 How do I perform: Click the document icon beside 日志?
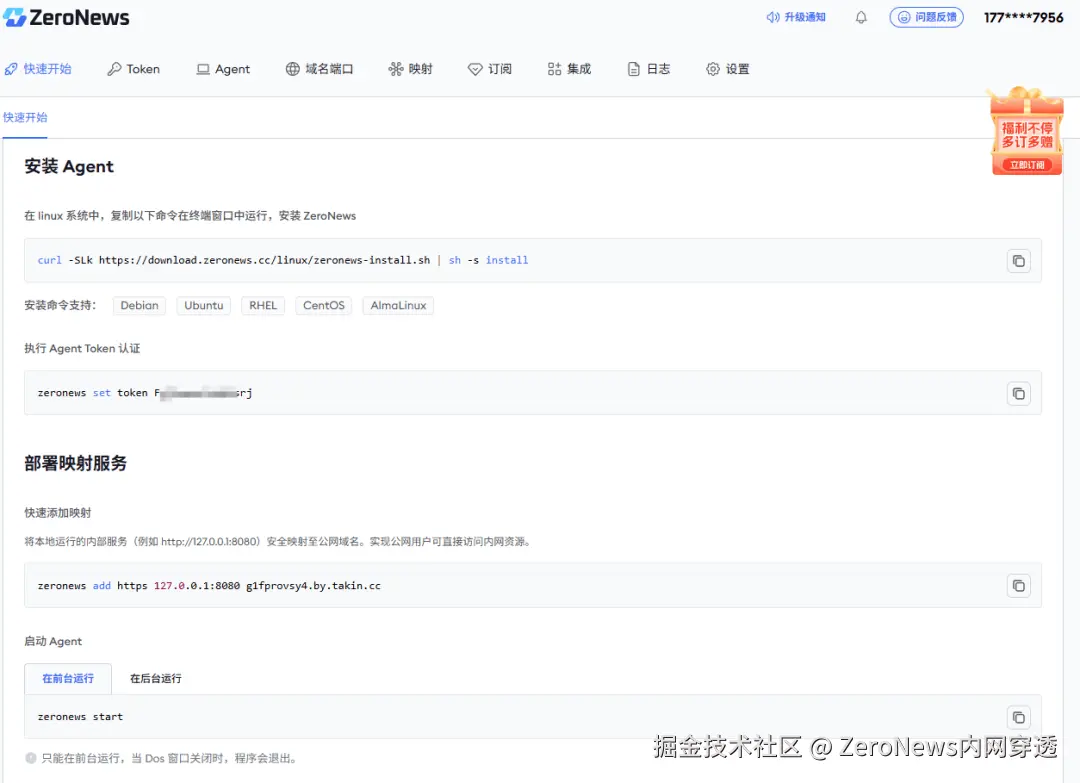tap(634, 69)
